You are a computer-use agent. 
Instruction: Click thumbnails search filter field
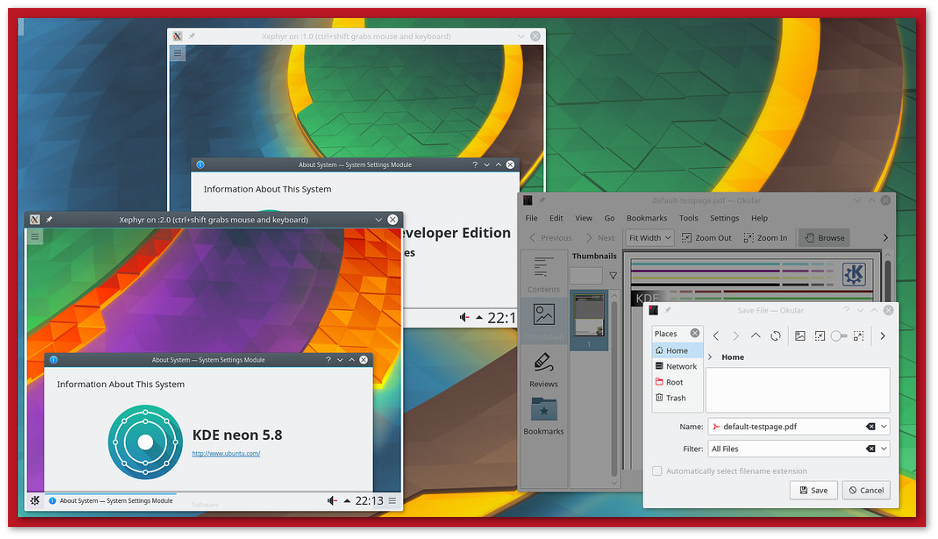(586, 276)
